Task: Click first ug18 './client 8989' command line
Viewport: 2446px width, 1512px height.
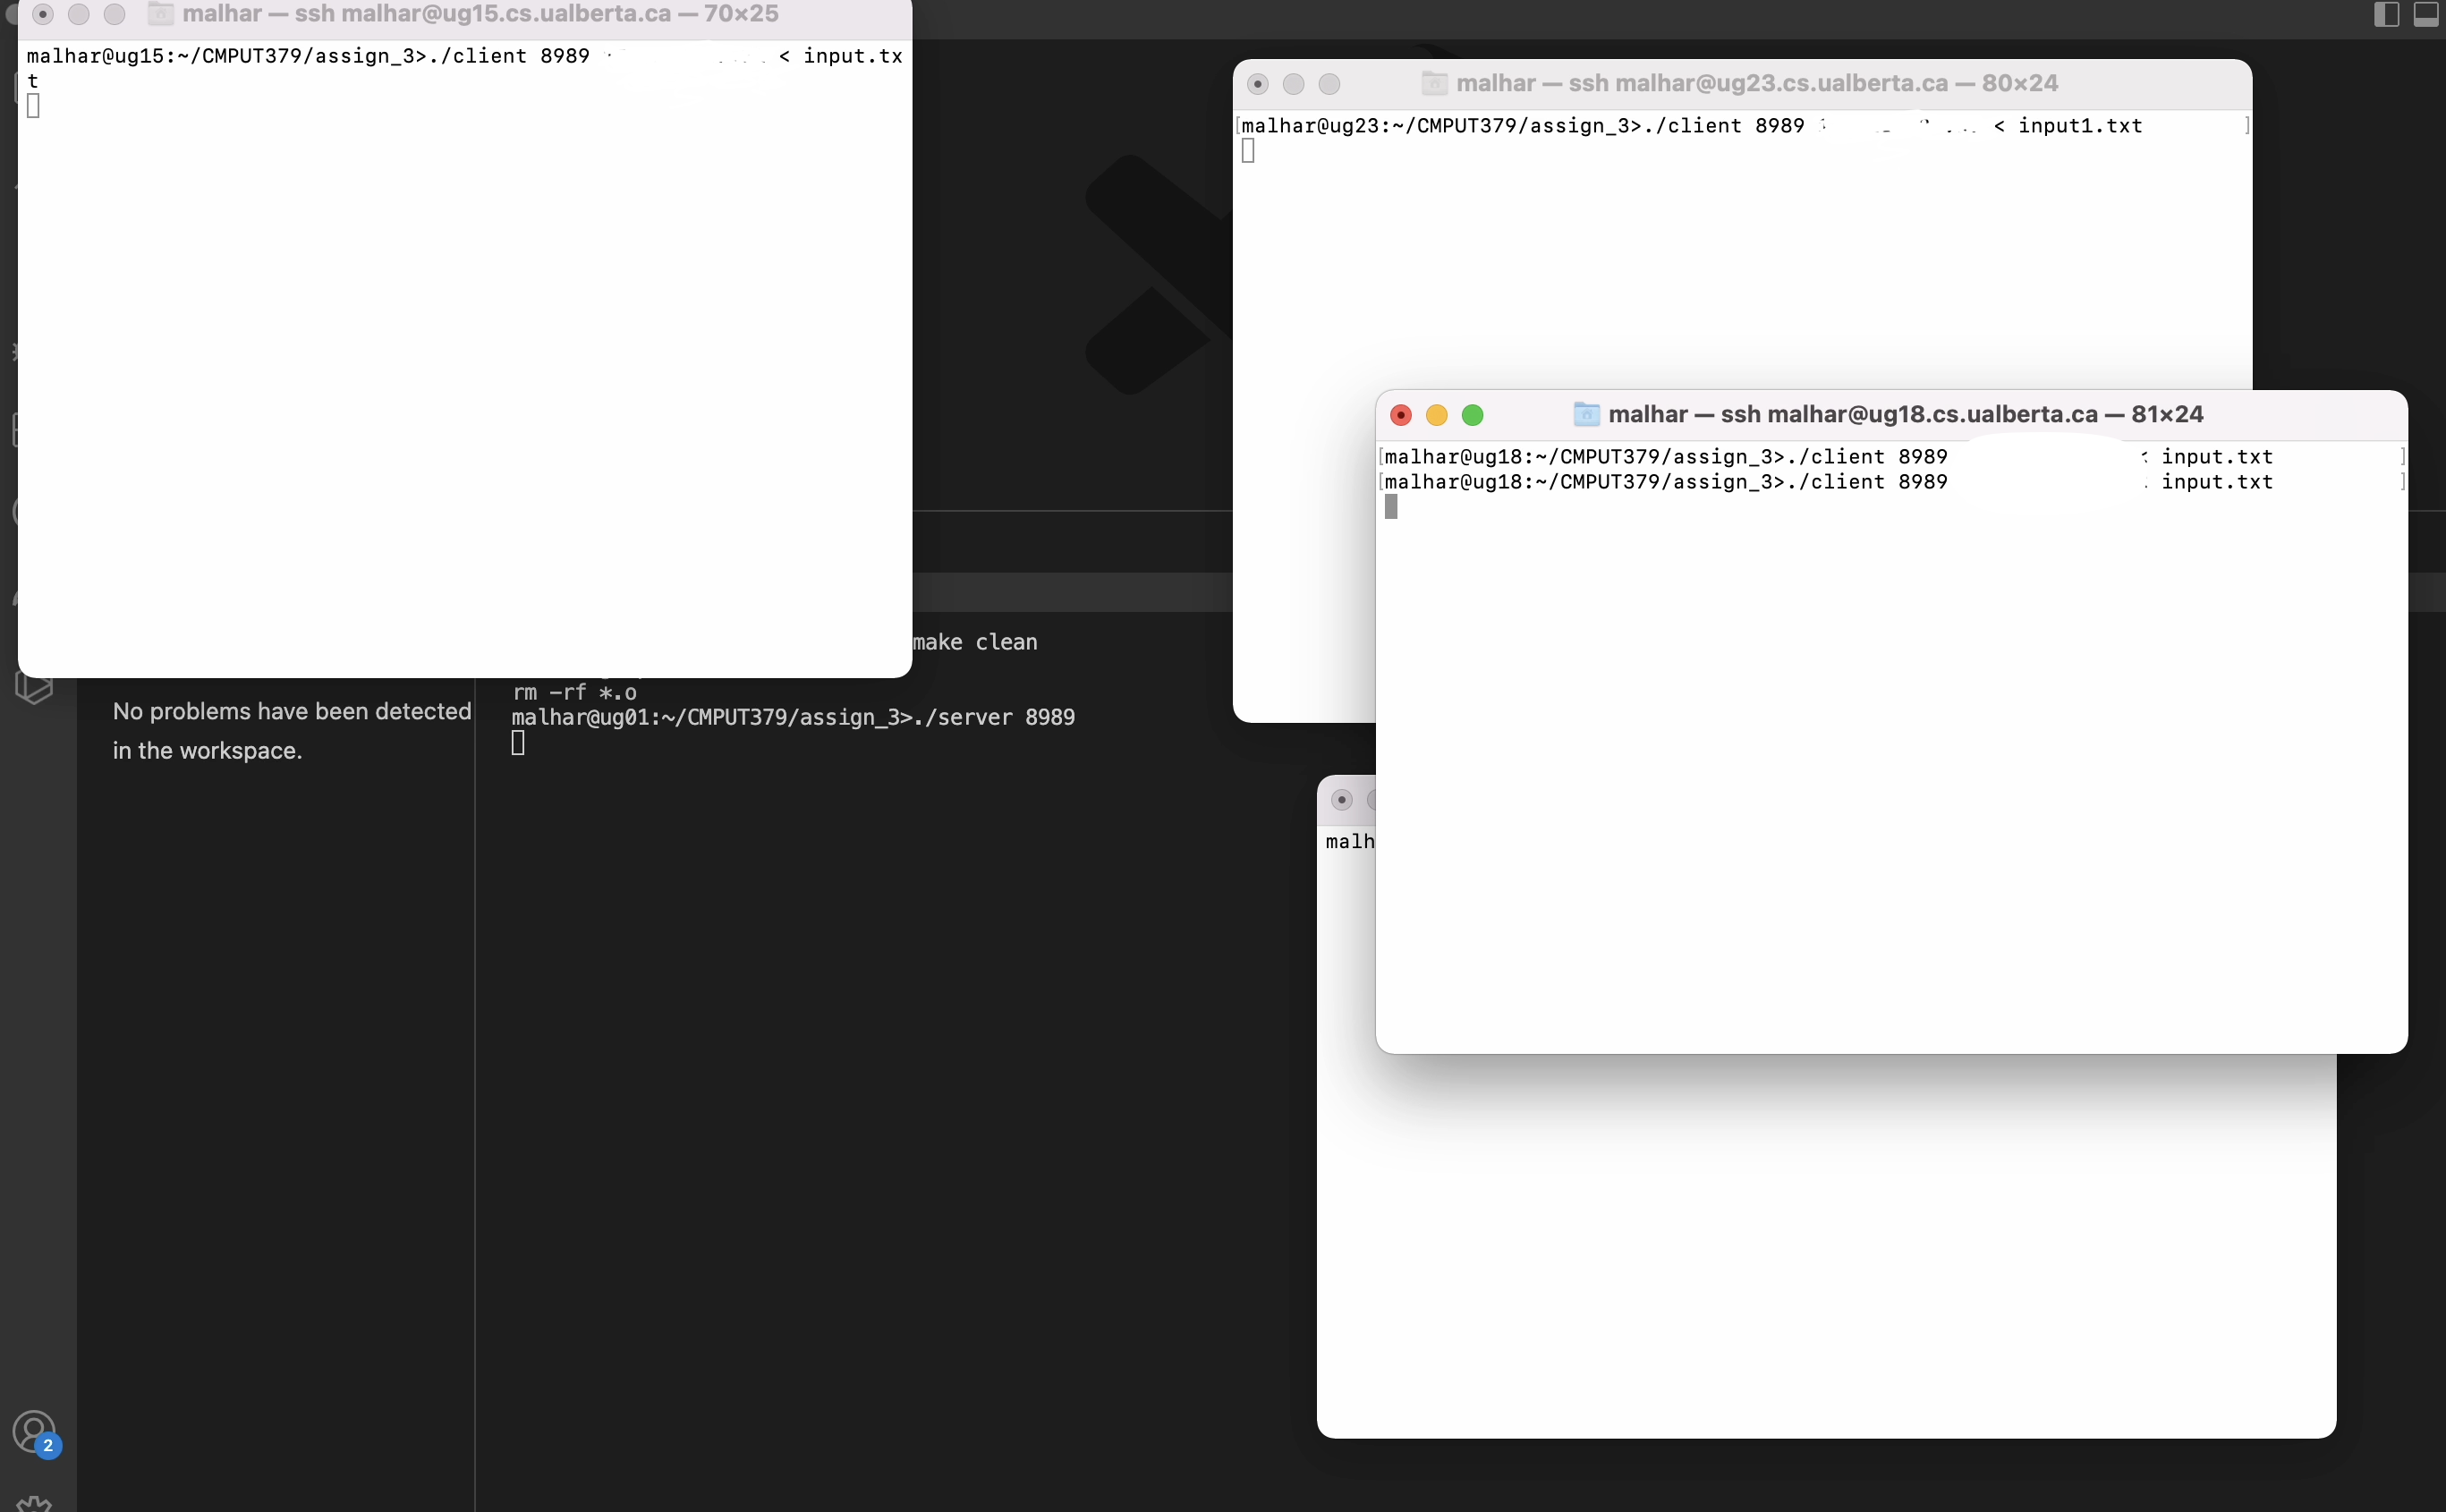Action: coord(1829,457)
